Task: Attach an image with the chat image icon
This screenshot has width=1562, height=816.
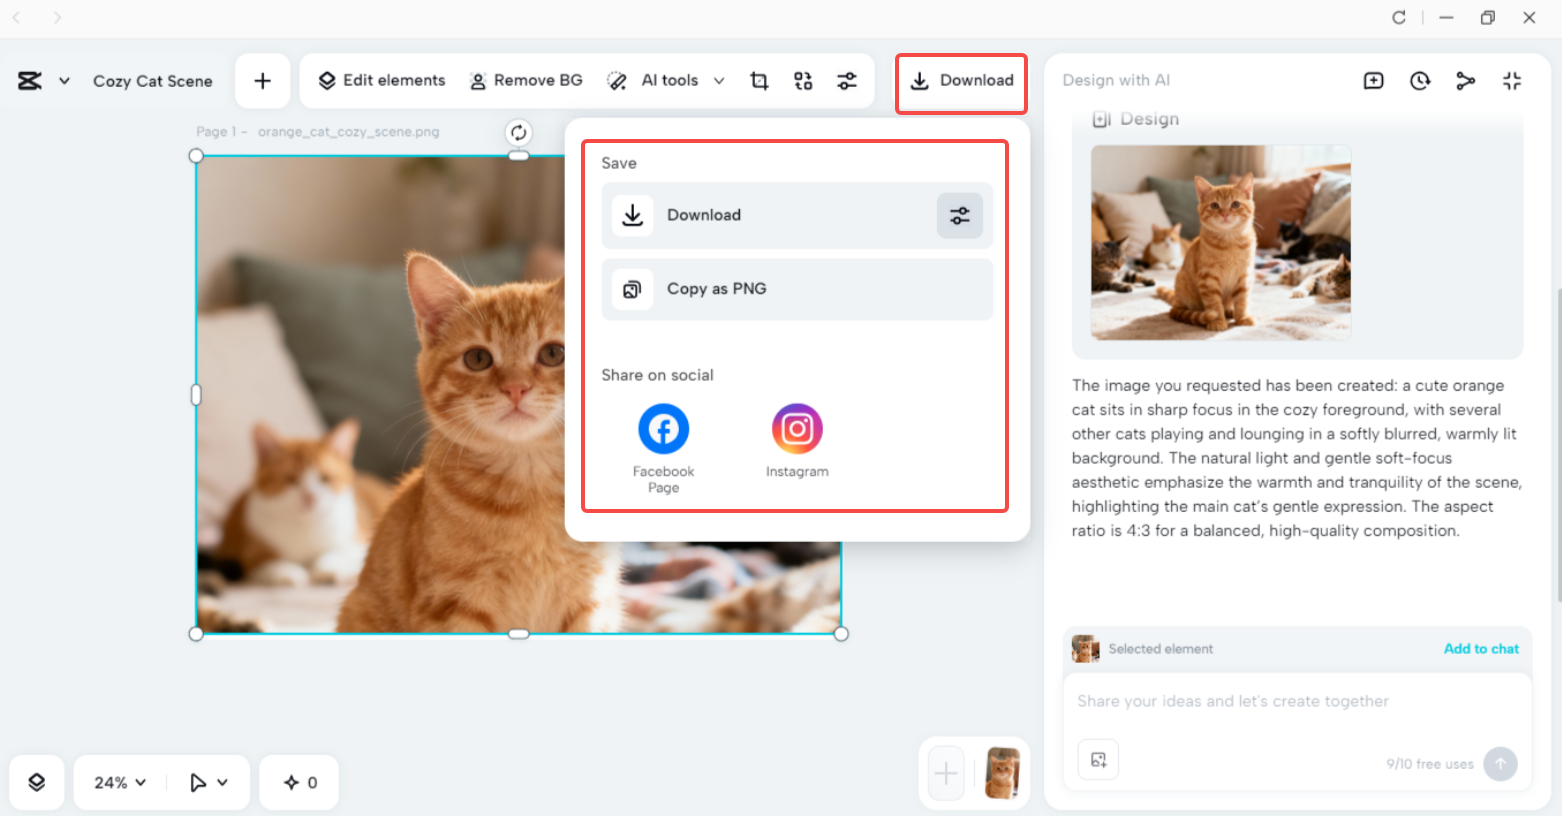Action: (x=1098, y=760)
